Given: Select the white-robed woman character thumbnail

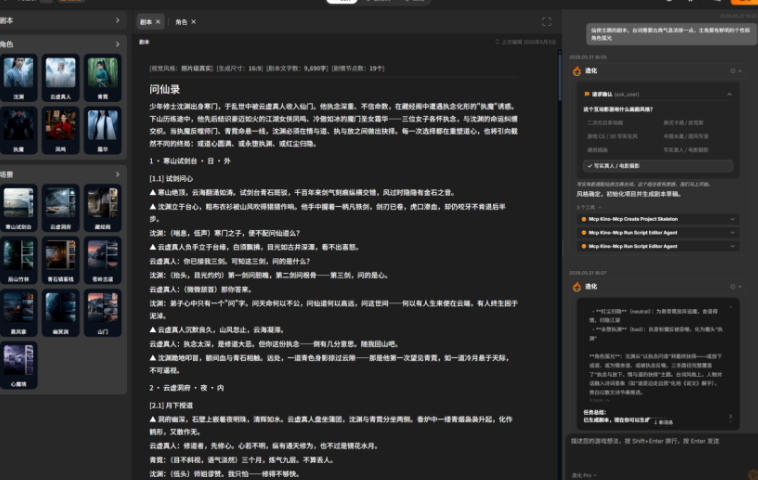Looking at the screenshot, I should tap(102, 130).
